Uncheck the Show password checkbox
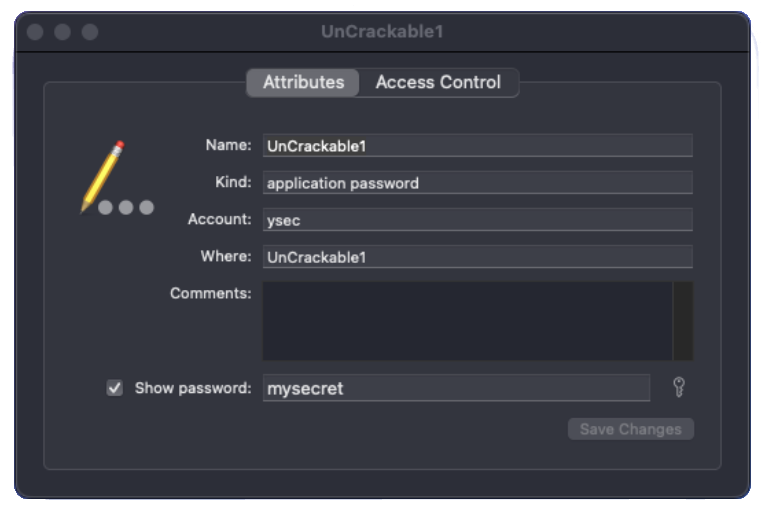Image resolution: width=762 pixels, height=513 pixels. (115, 388)
